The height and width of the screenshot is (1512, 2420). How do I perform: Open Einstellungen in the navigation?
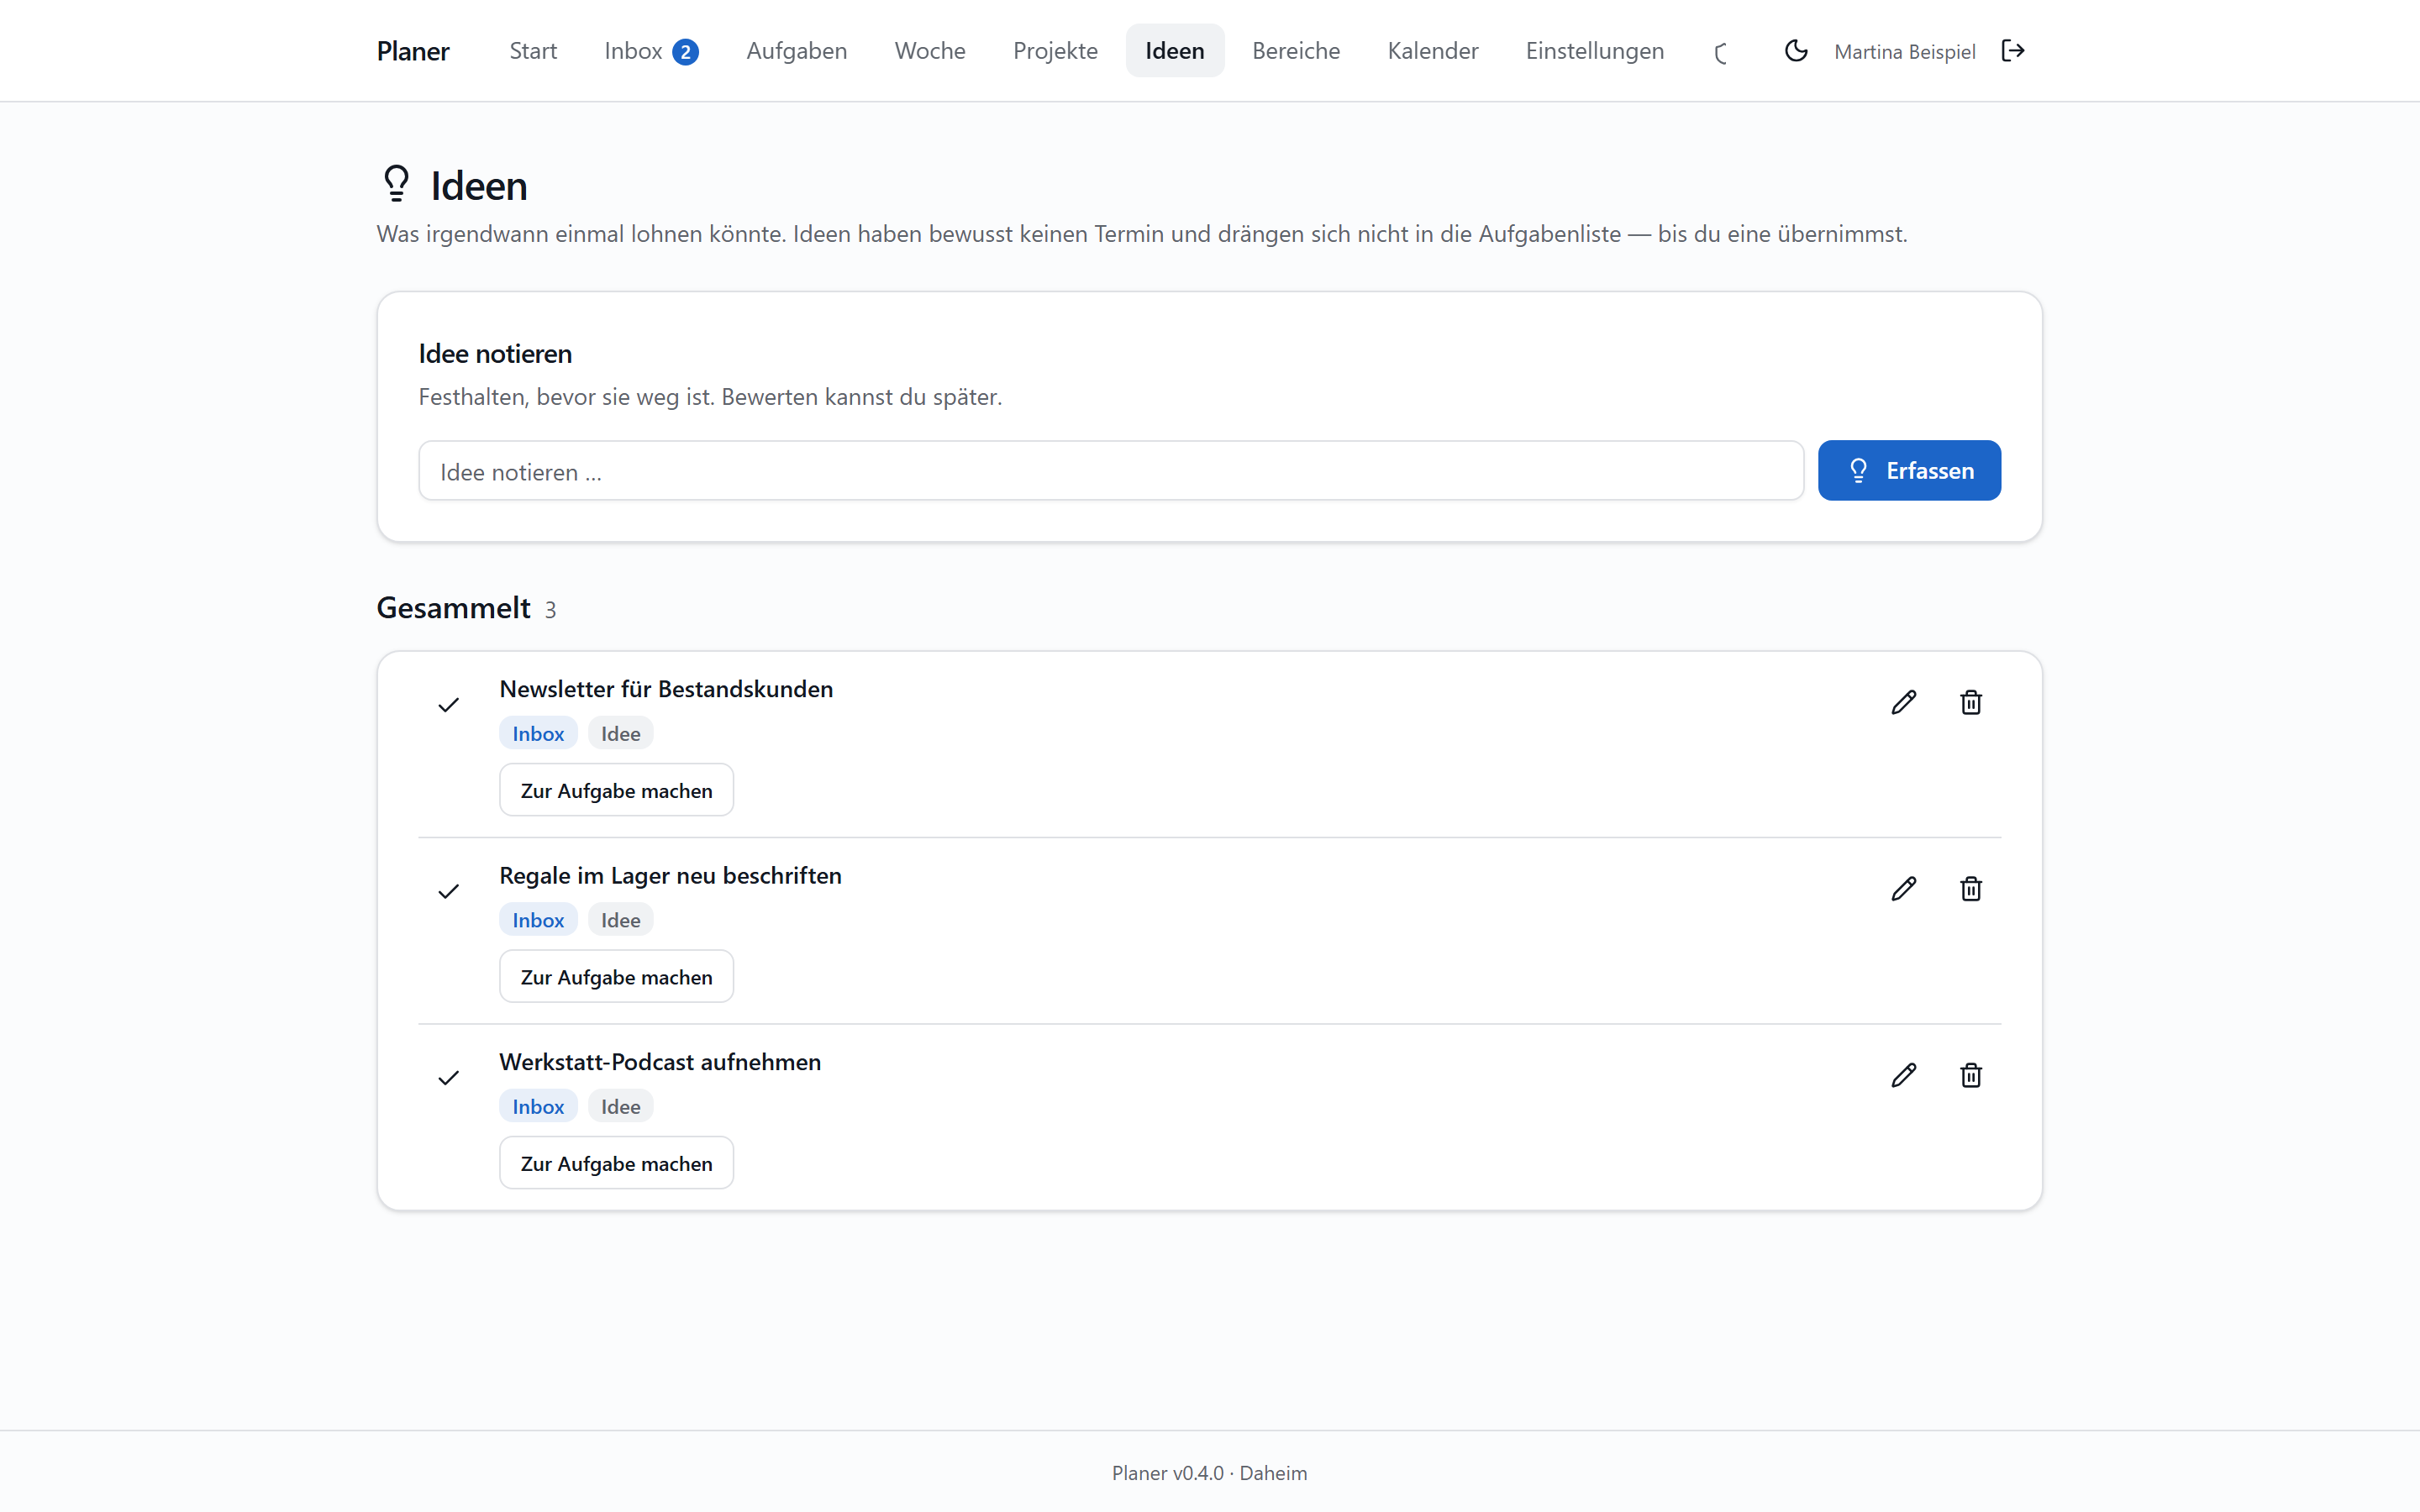1594,51
